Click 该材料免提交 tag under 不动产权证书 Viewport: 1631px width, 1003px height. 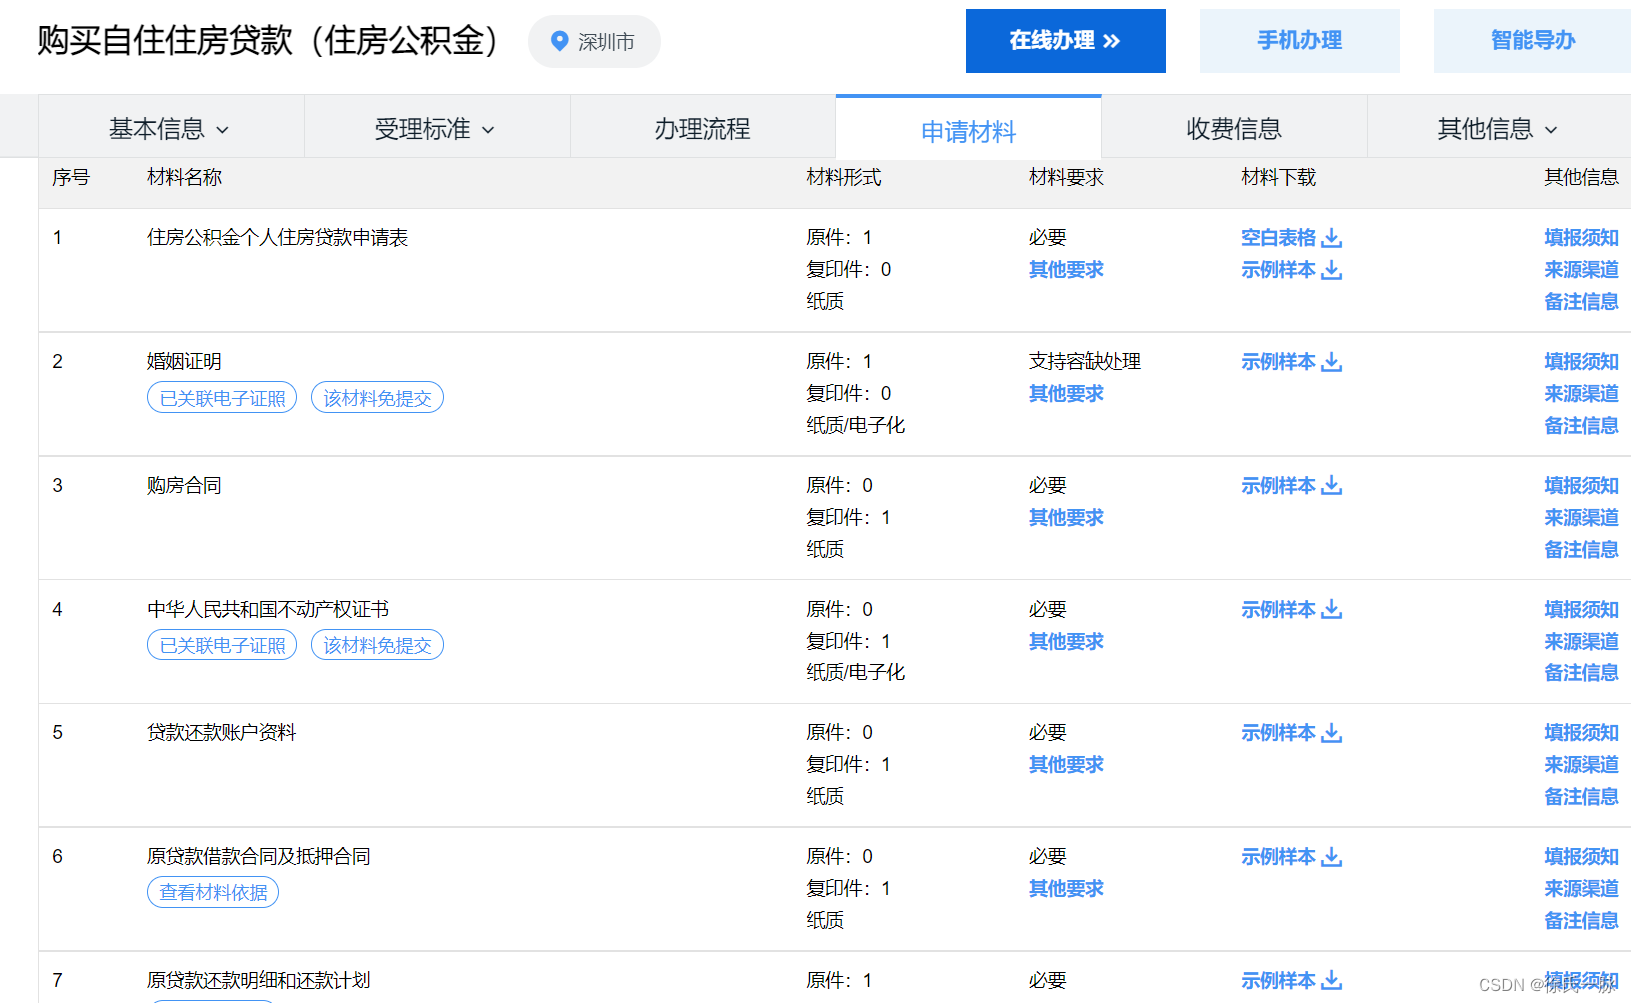pyautogui.click(x=377, y=645)
